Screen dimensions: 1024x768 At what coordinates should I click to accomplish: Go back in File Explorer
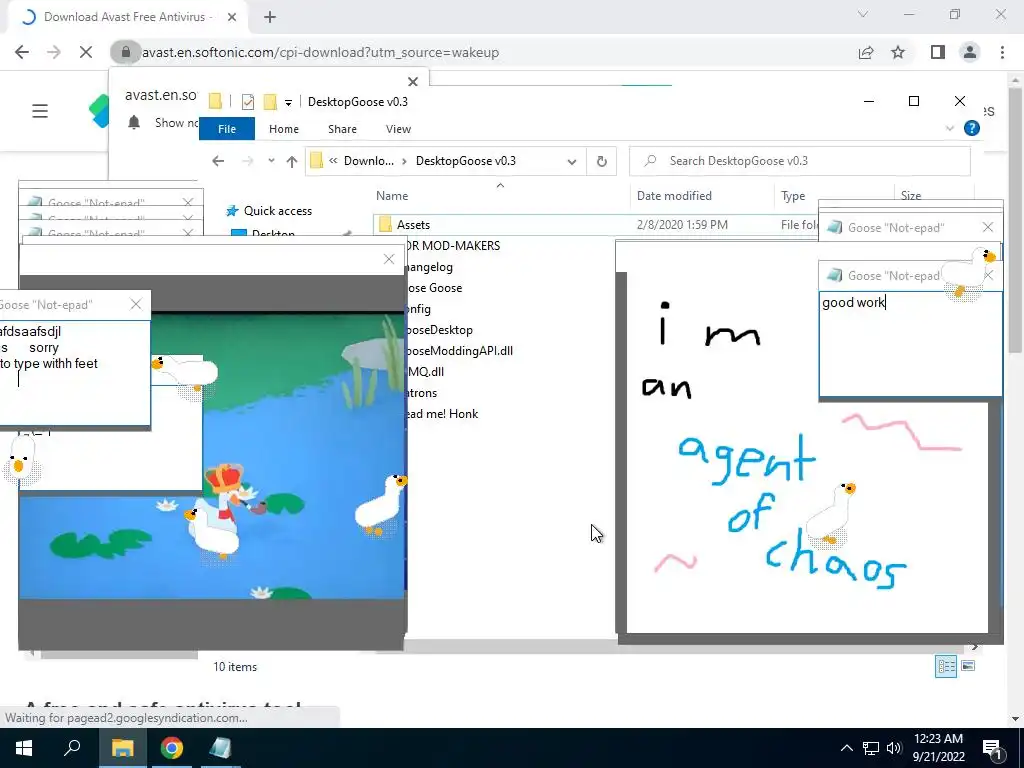point(218,161)
